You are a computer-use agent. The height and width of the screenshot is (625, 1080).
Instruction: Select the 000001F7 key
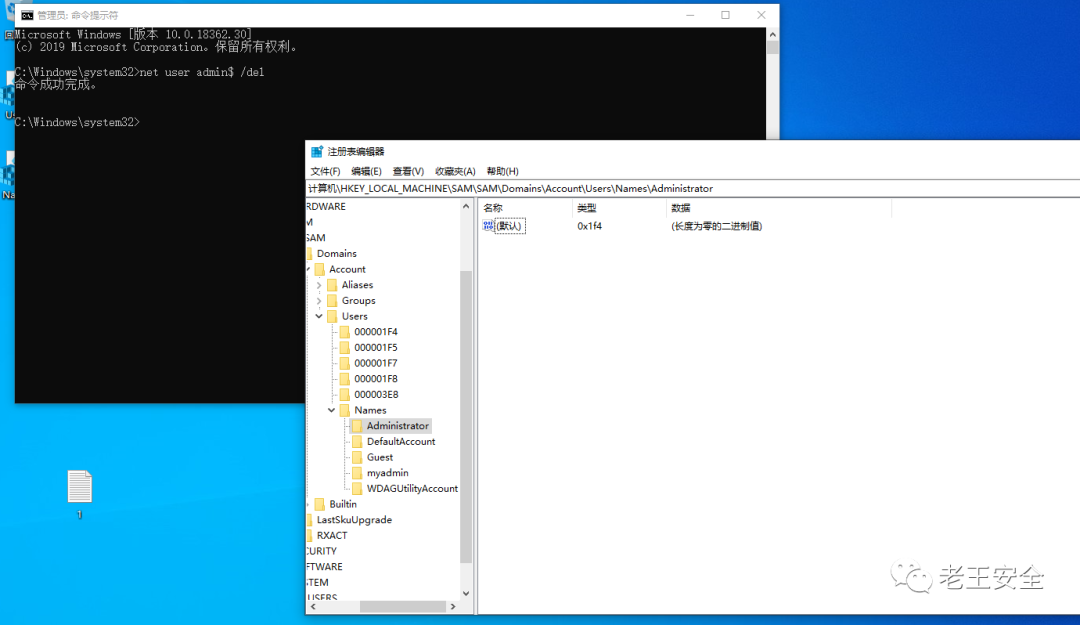click(x=375, y=363)
